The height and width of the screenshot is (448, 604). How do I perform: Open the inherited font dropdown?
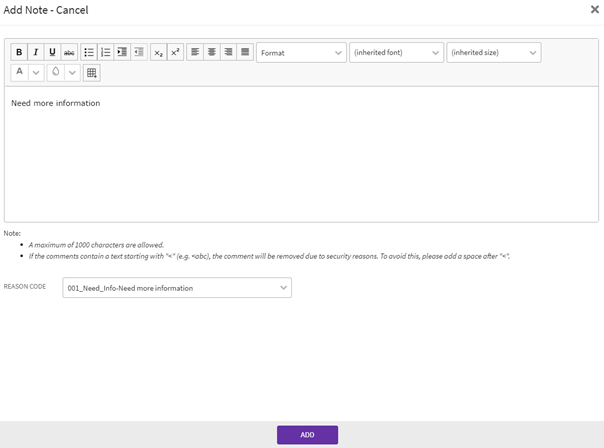pos(396,52)
